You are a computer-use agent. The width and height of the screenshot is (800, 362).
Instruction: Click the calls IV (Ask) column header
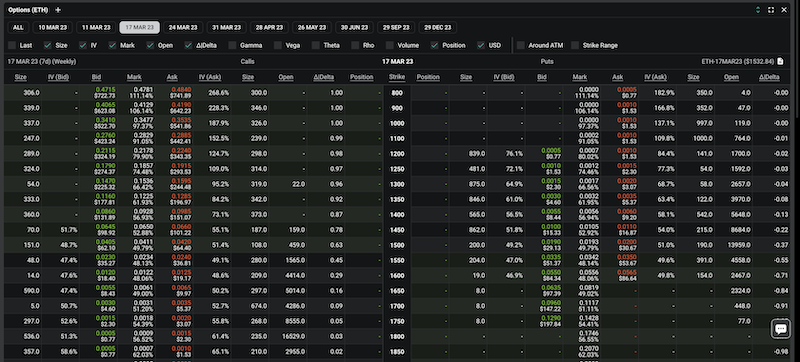[x=210, y=77]
